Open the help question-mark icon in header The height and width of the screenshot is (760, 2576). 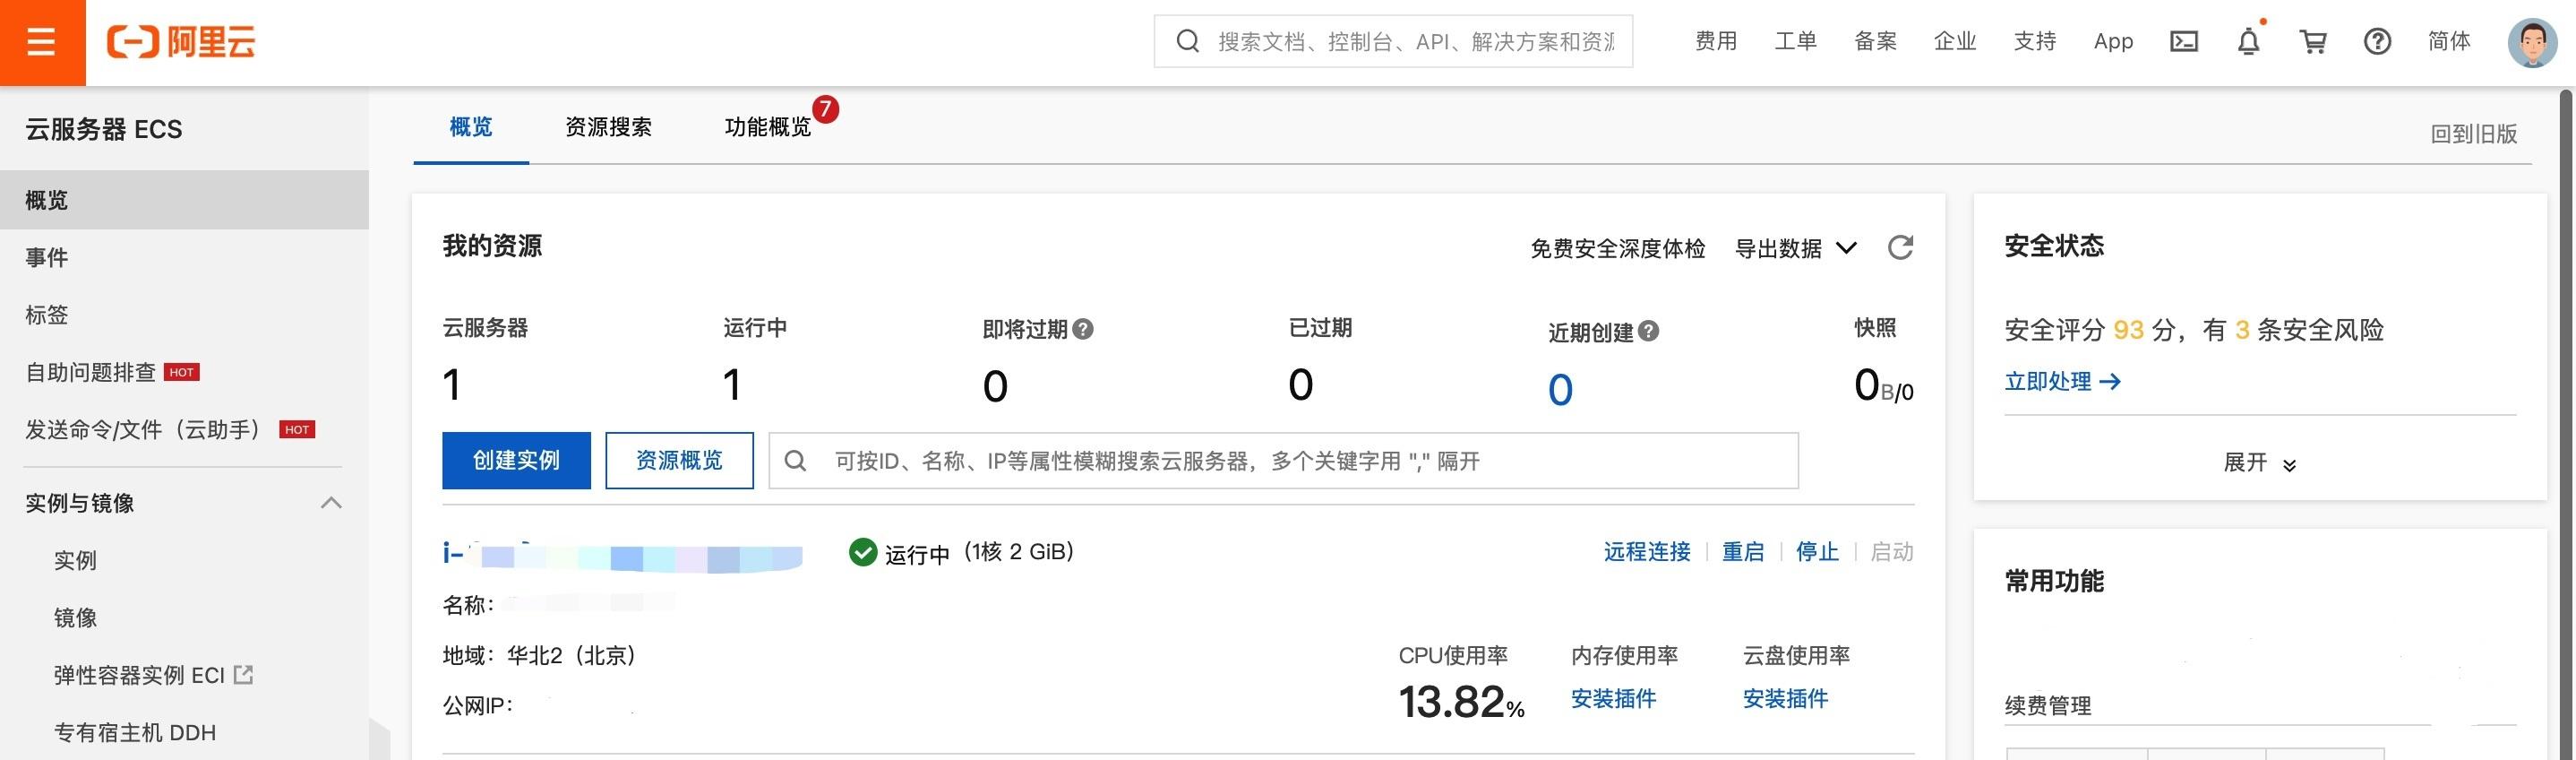pyautogui.click(x=2377, y=42)
